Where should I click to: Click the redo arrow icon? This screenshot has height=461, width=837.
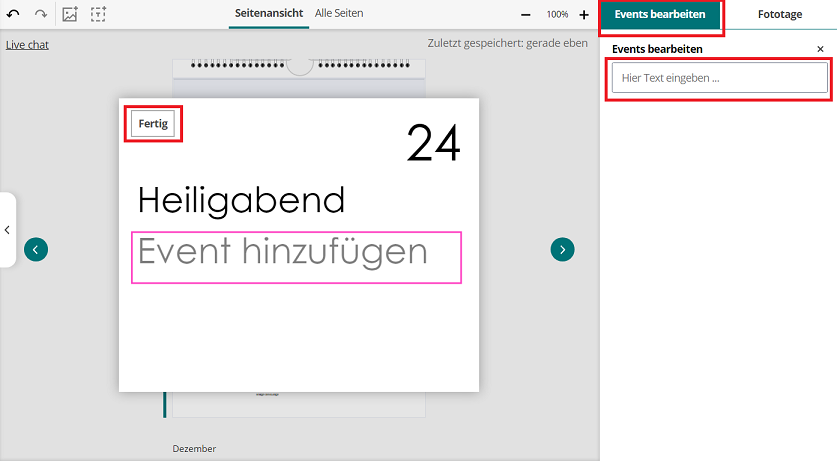point(41,14)
